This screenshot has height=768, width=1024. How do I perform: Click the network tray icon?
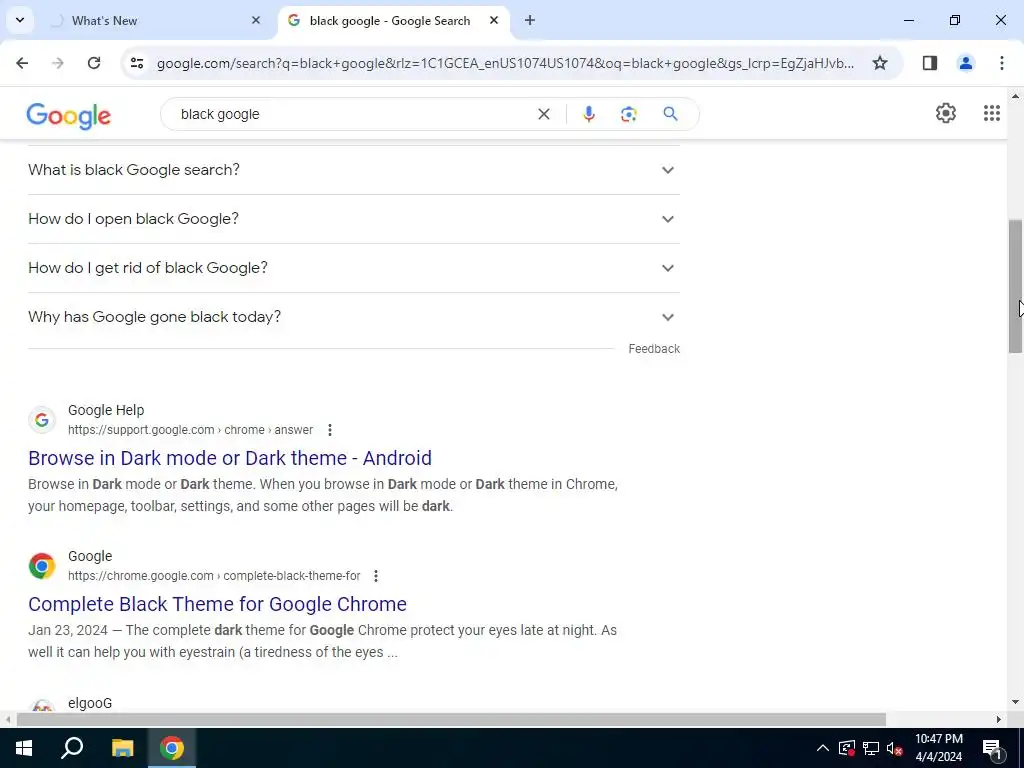(871, 748)
